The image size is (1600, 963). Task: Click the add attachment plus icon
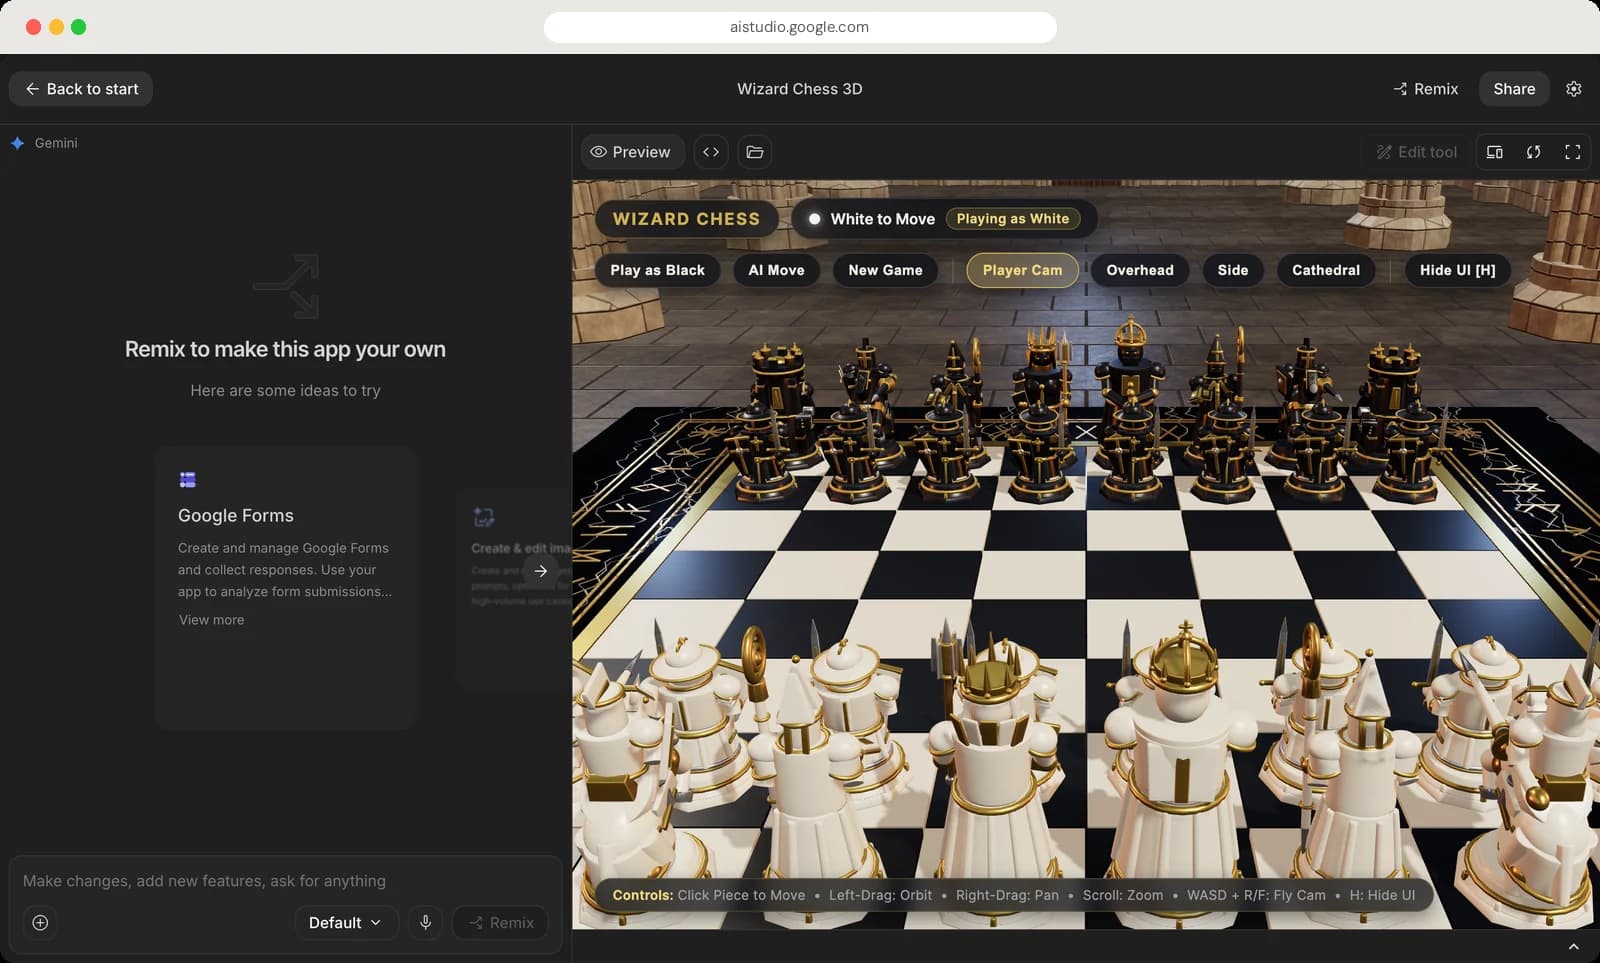(40, 922)
